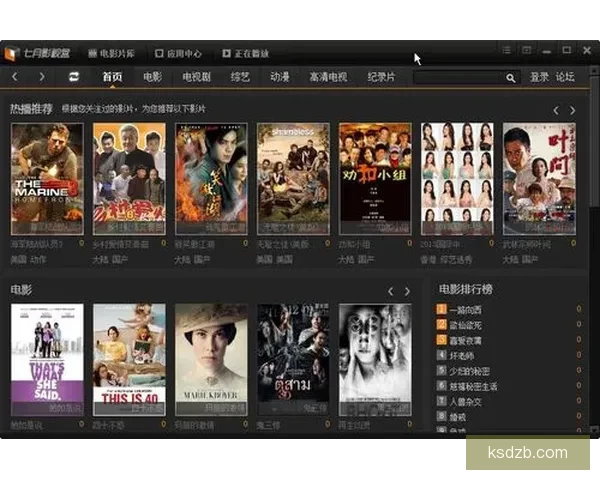Click the refresh icon in navigation bar
The image size is (600, 480).
coord(74,77)
